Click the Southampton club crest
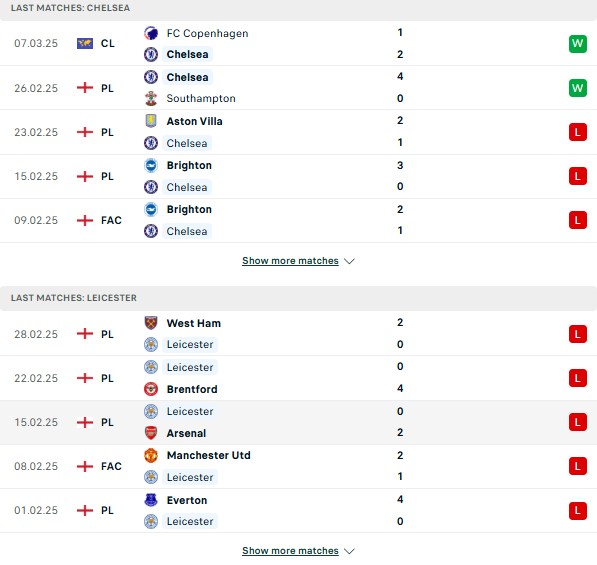597x565 pixels. (x=151, y=98)
